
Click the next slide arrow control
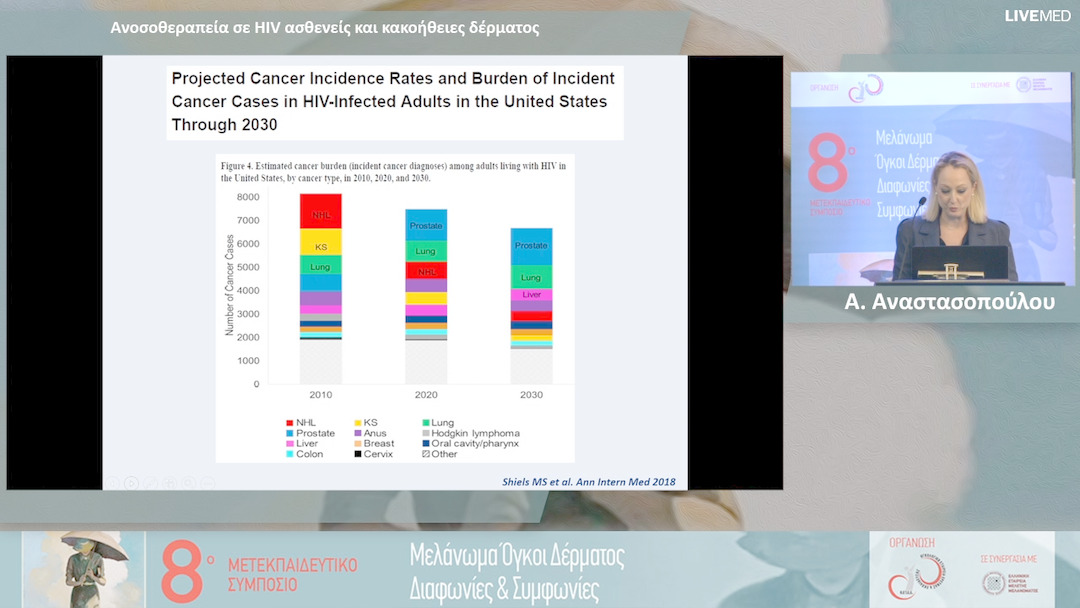[x=131, y=482]
